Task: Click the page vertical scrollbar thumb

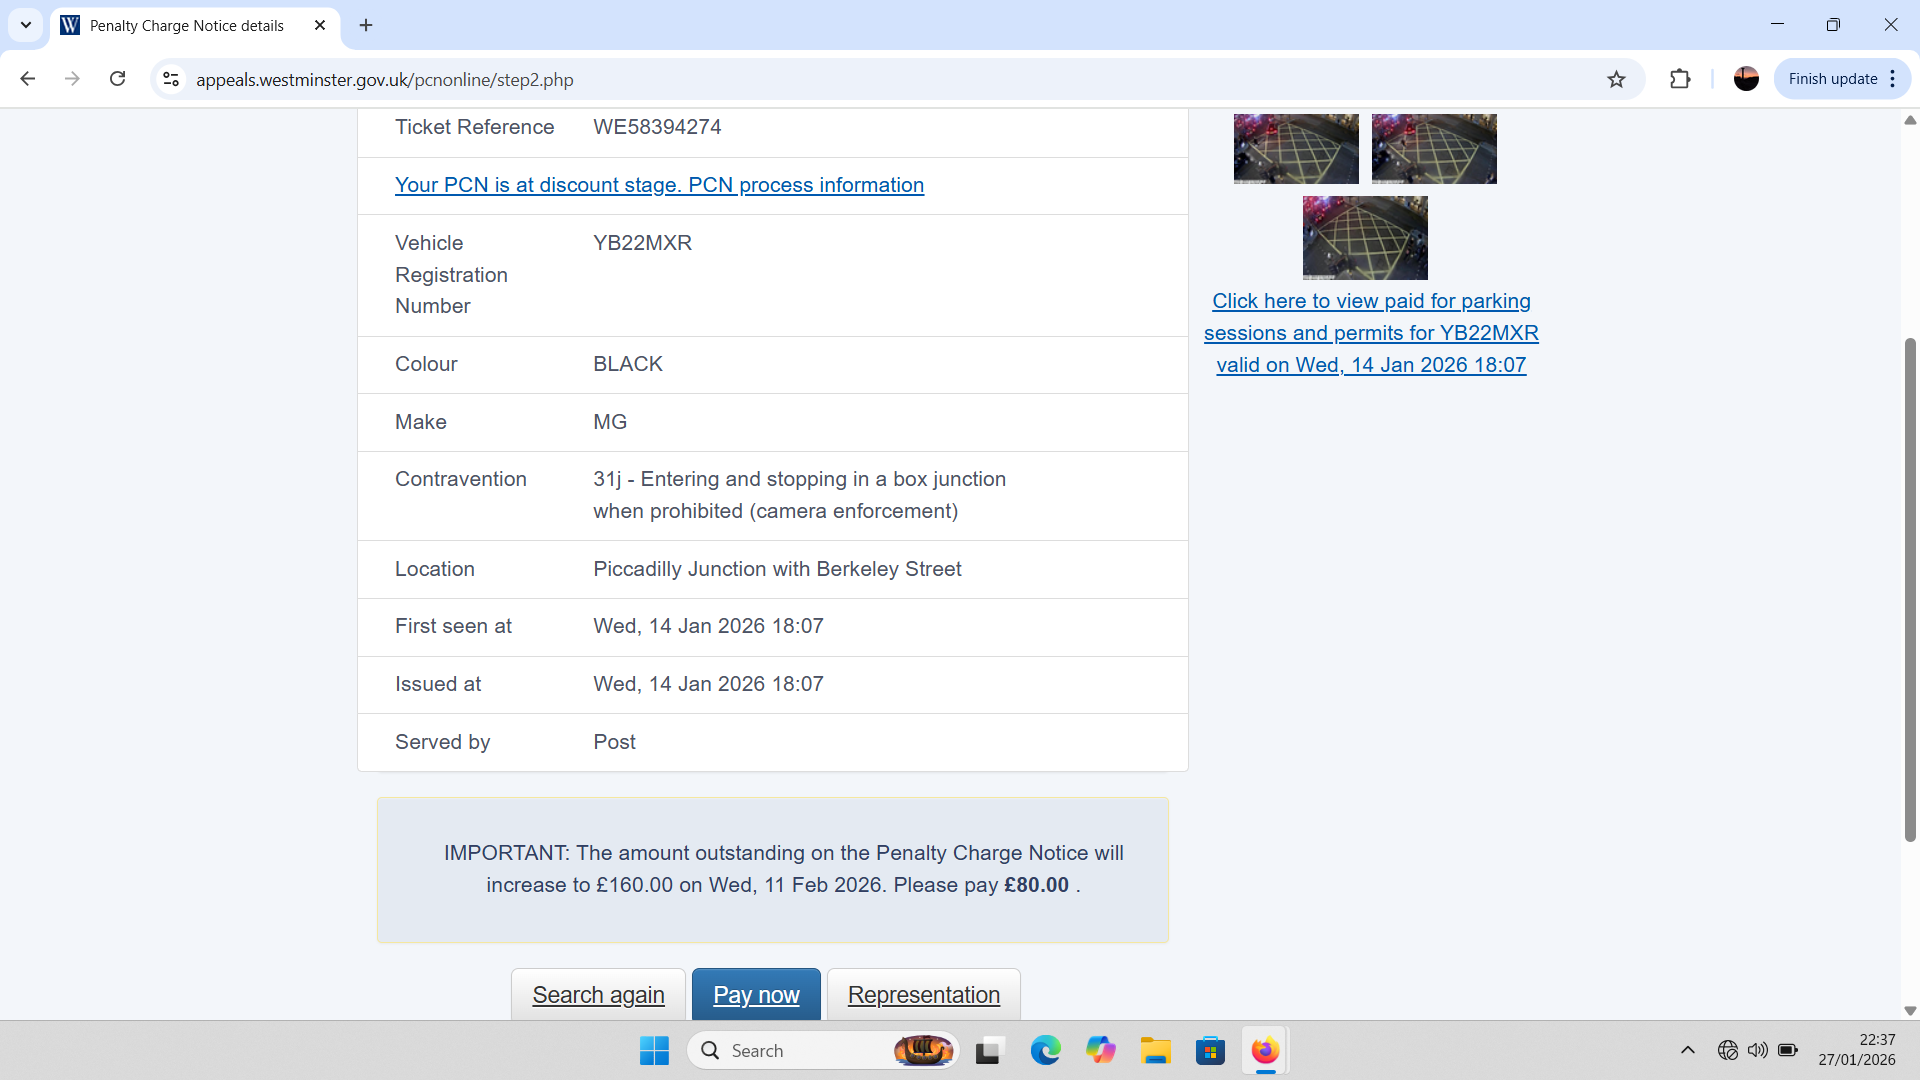Action: tap(1910, 590)
